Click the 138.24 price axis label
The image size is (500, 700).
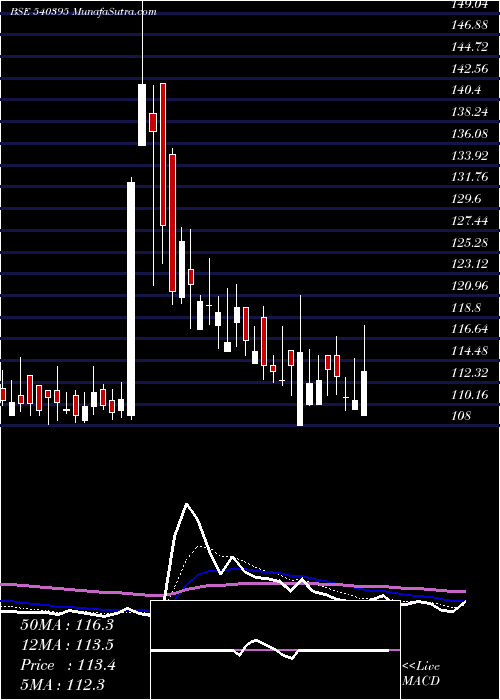(x=470, y=112)
